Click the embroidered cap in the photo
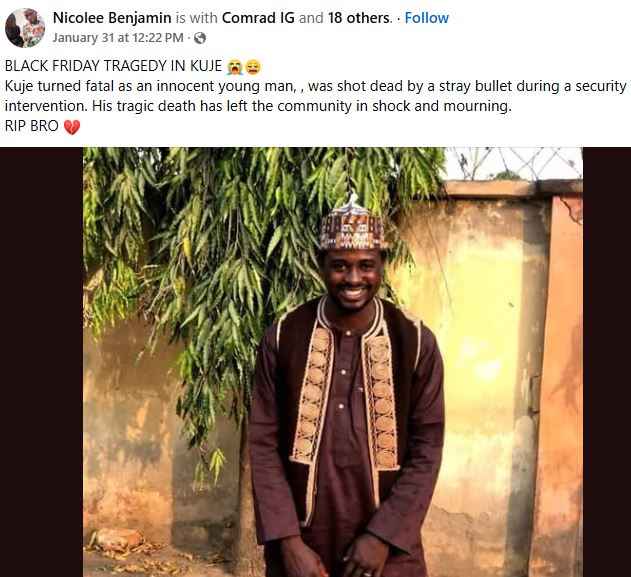 point(351,227)
